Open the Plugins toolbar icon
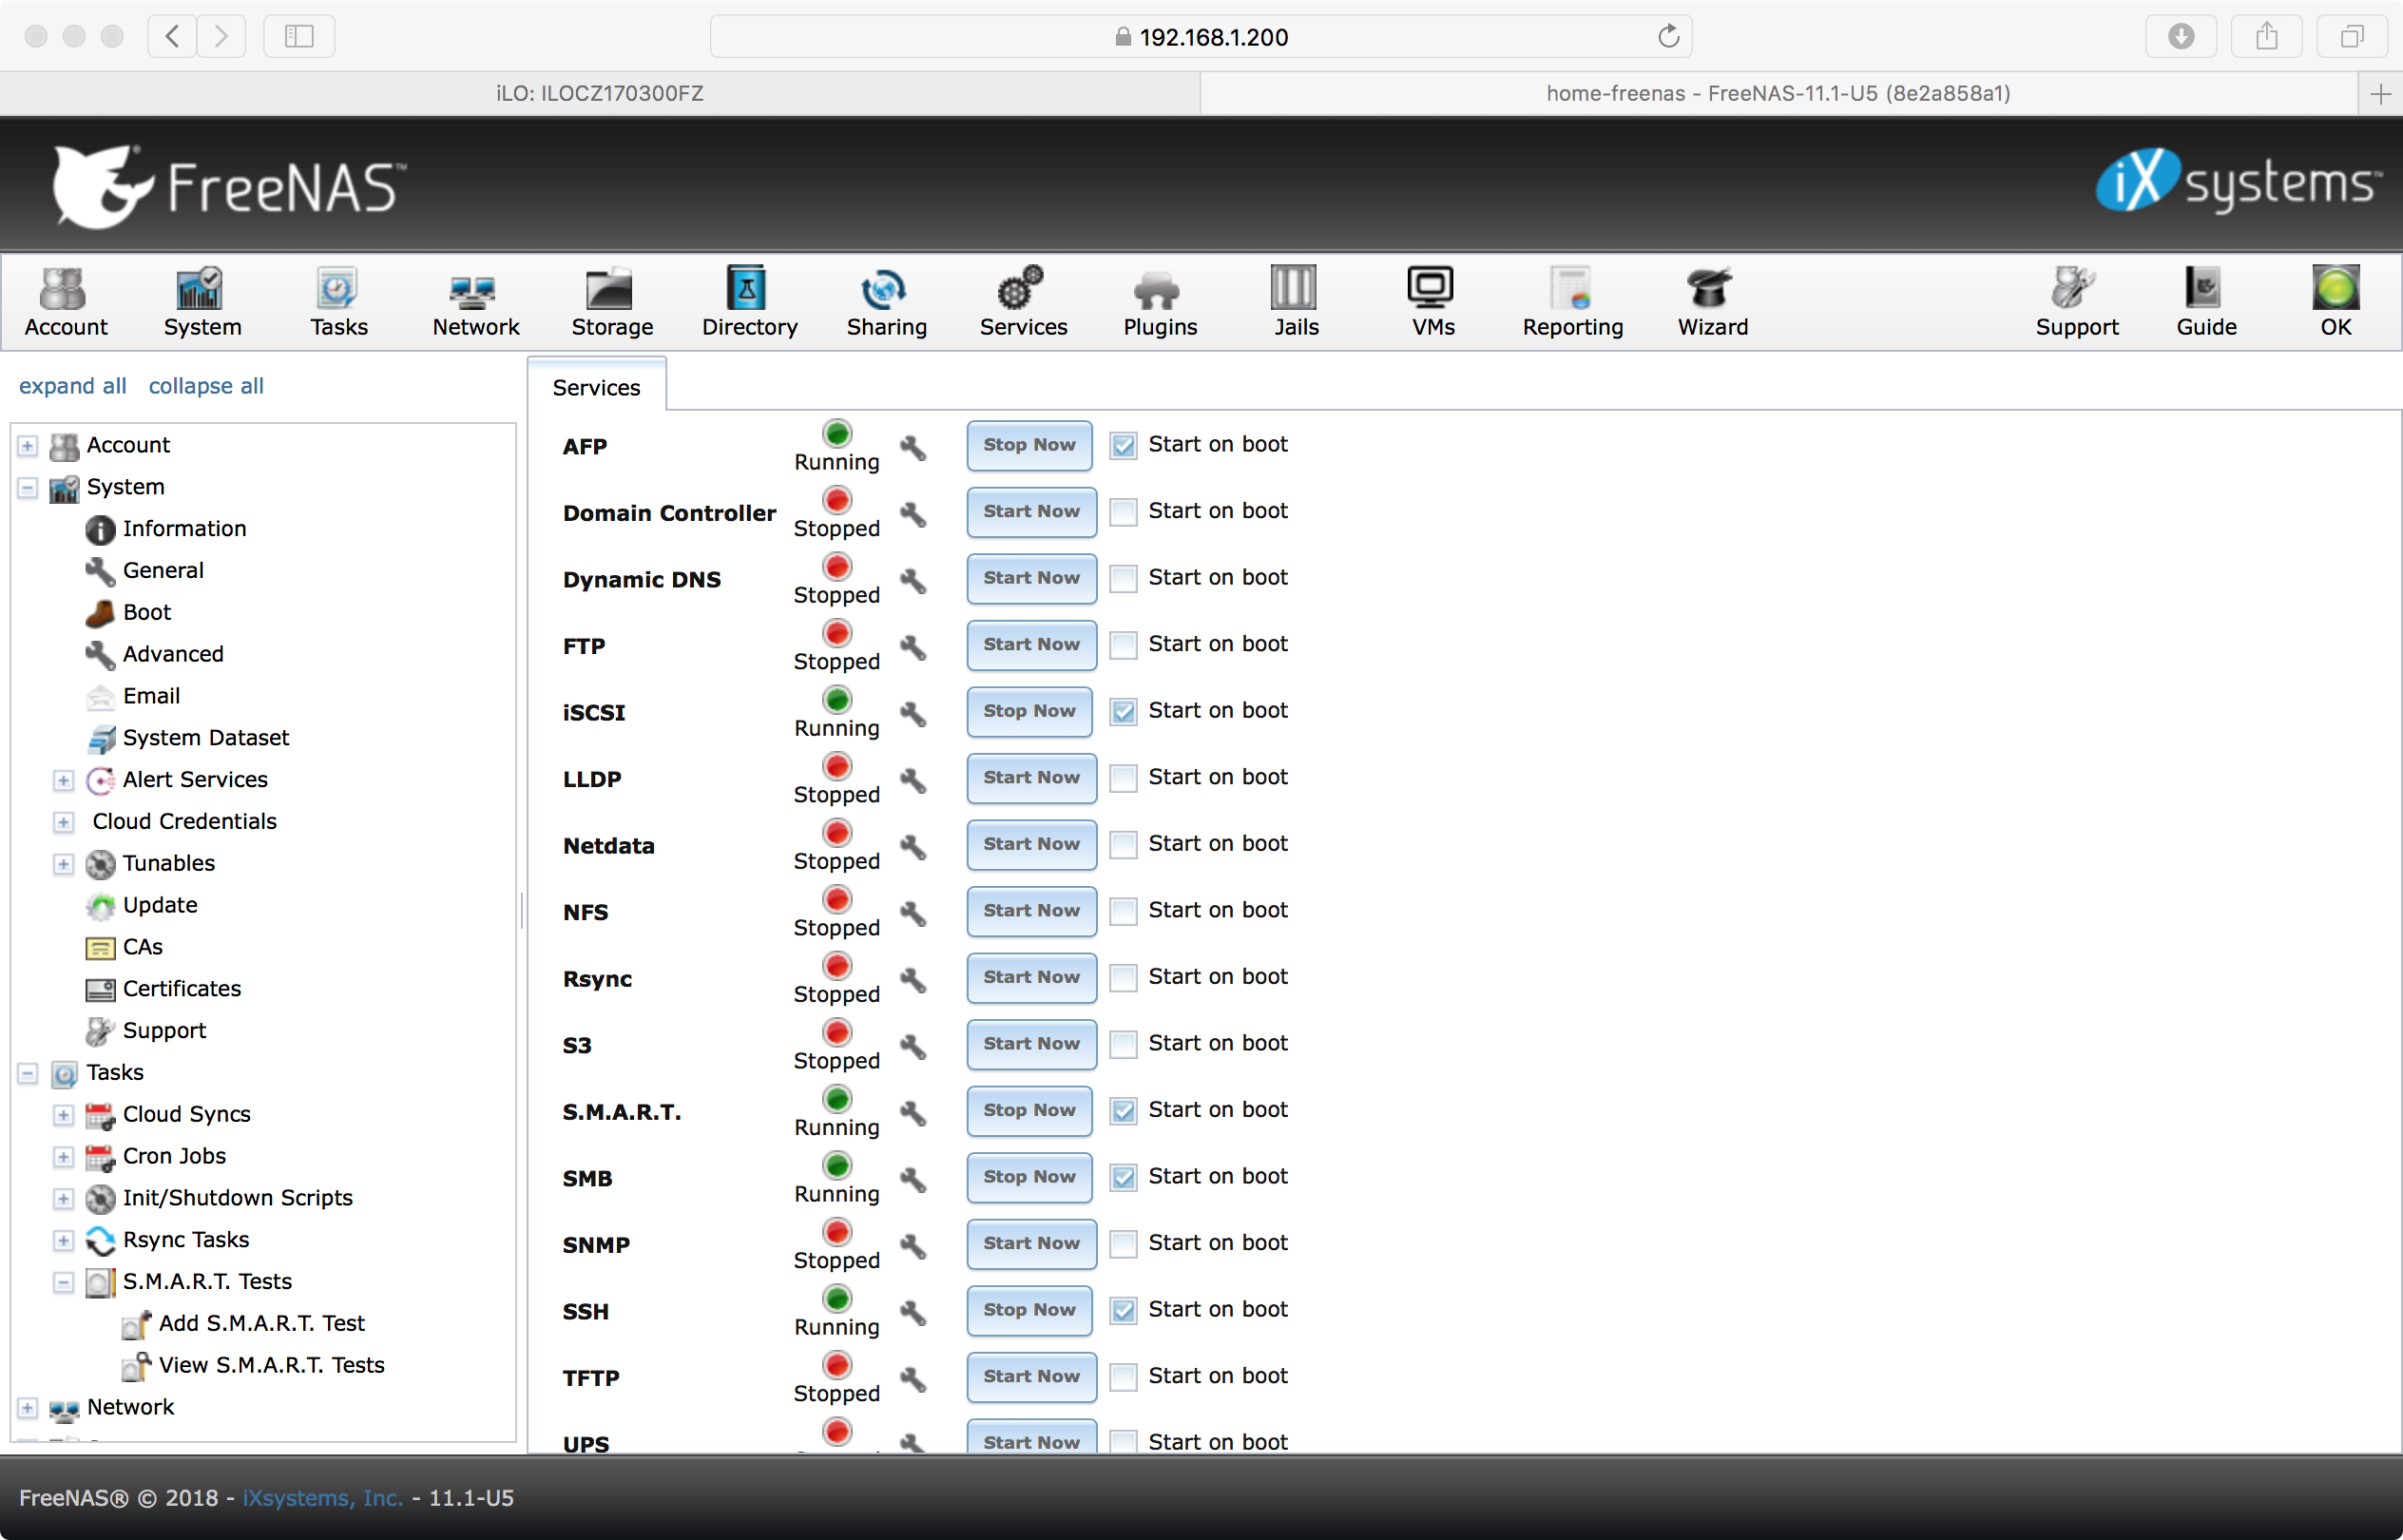This screenshot has width=2403, height=1540. pos(1160,301)
